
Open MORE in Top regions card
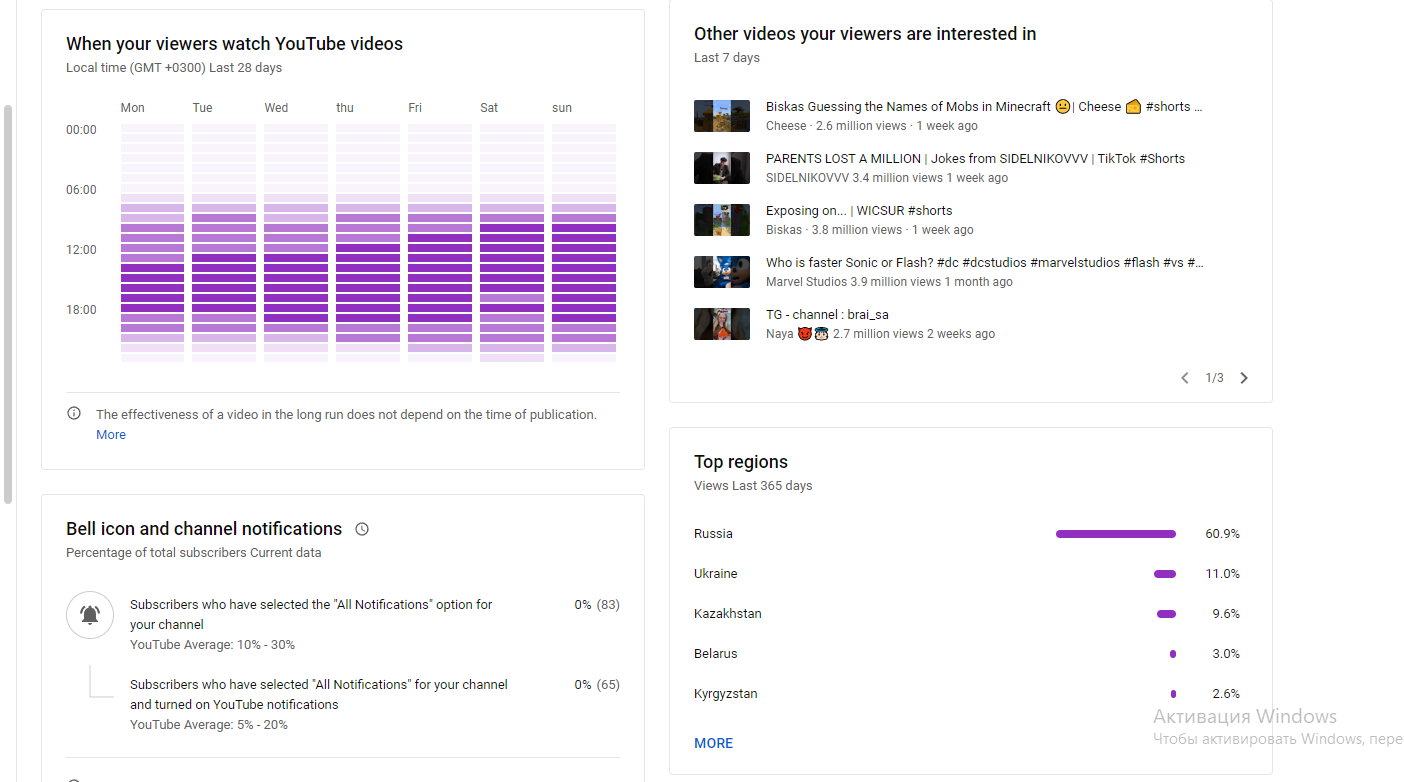pos(714,743)
